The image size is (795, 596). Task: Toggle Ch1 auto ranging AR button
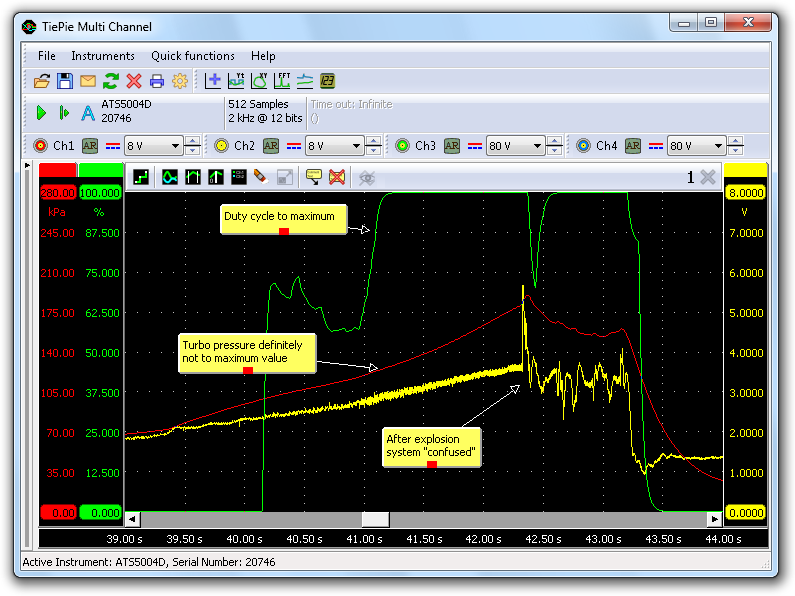coord(90,146)
